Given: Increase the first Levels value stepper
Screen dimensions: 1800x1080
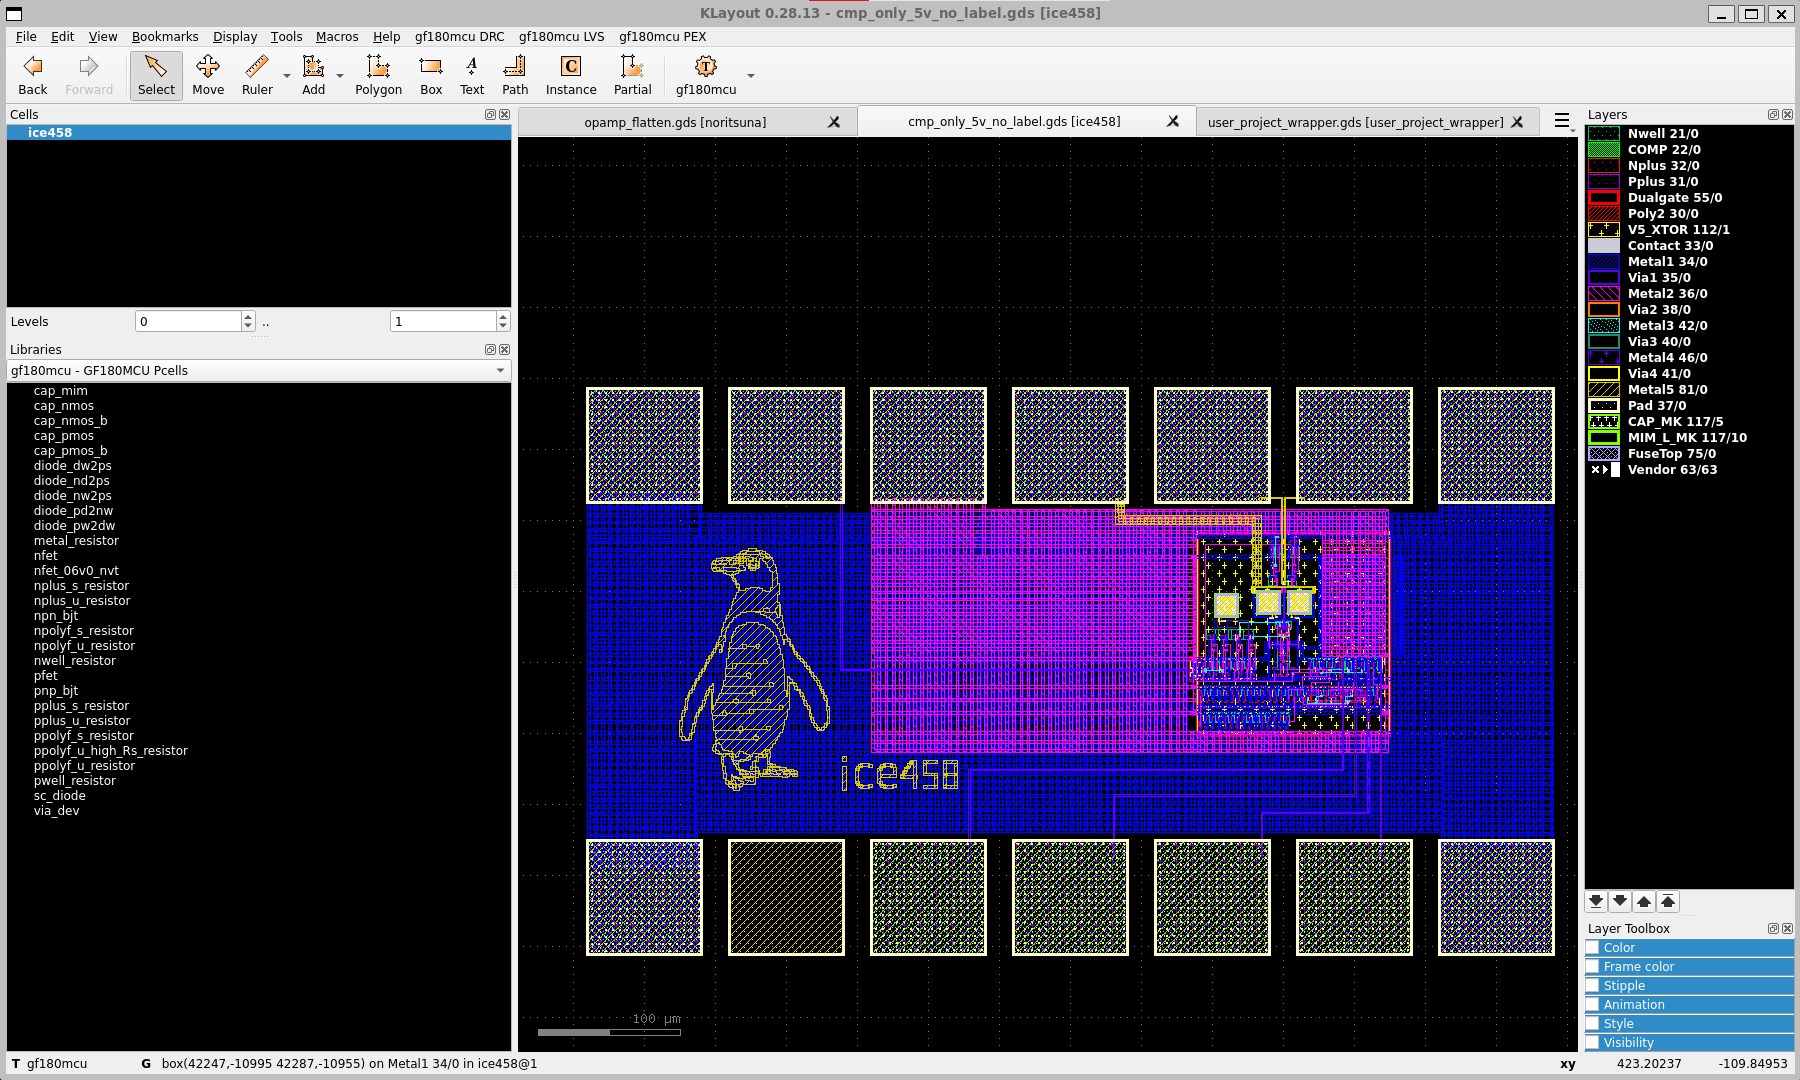Looking at the screenshot, I should click(248, 316).
